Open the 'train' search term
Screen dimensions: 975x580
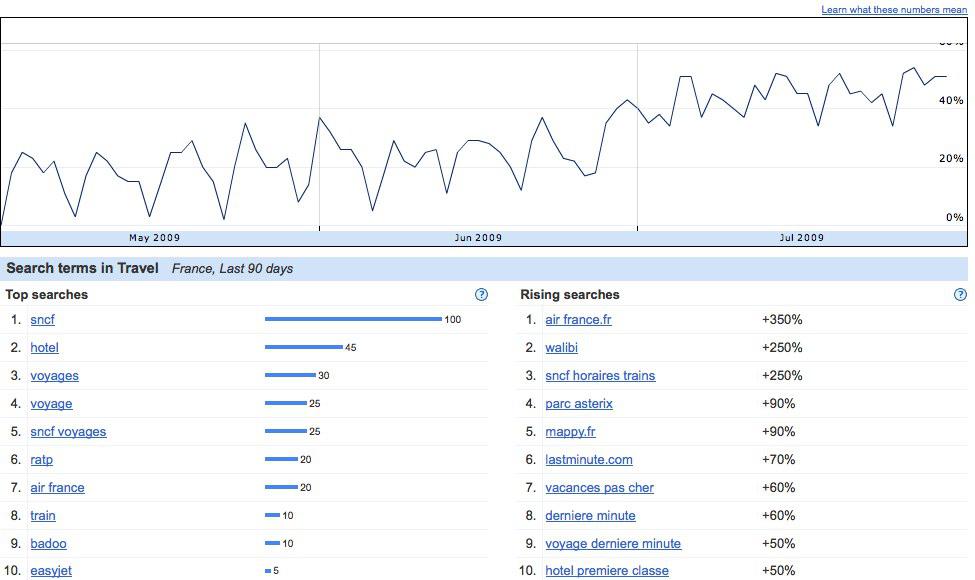click(x=43, y=515)
